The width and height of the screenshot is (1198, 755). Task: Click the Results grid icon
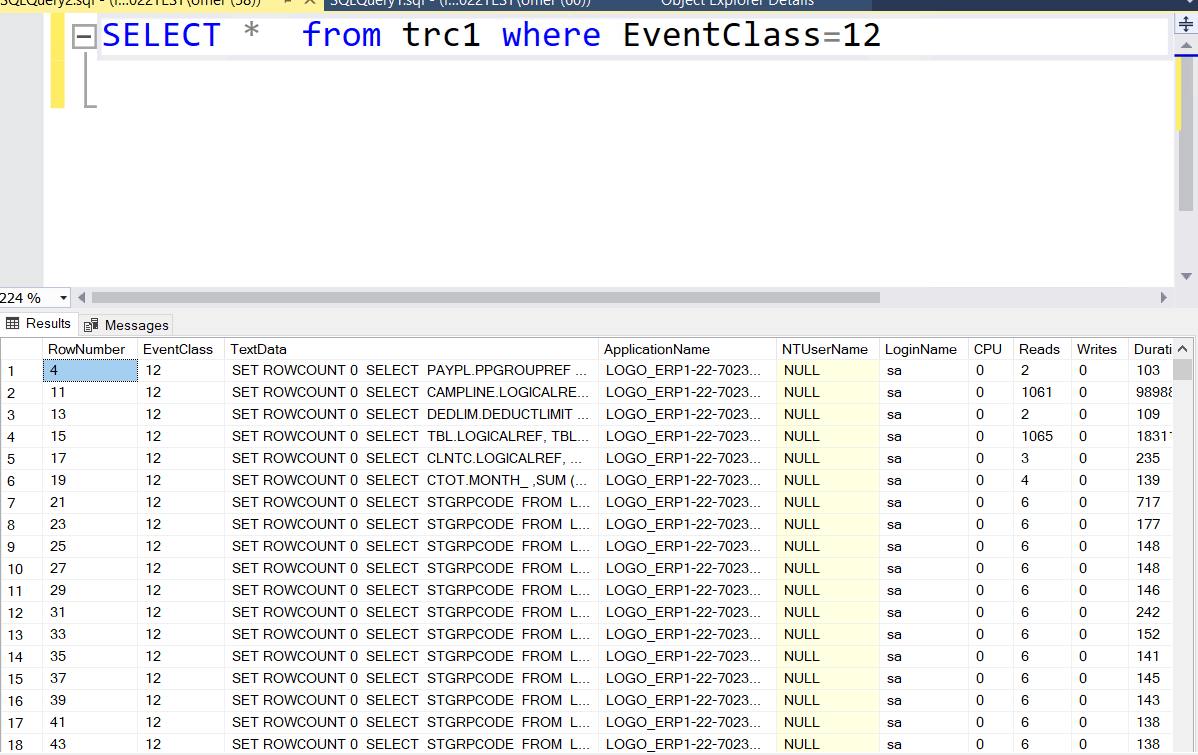pos(12,324)
